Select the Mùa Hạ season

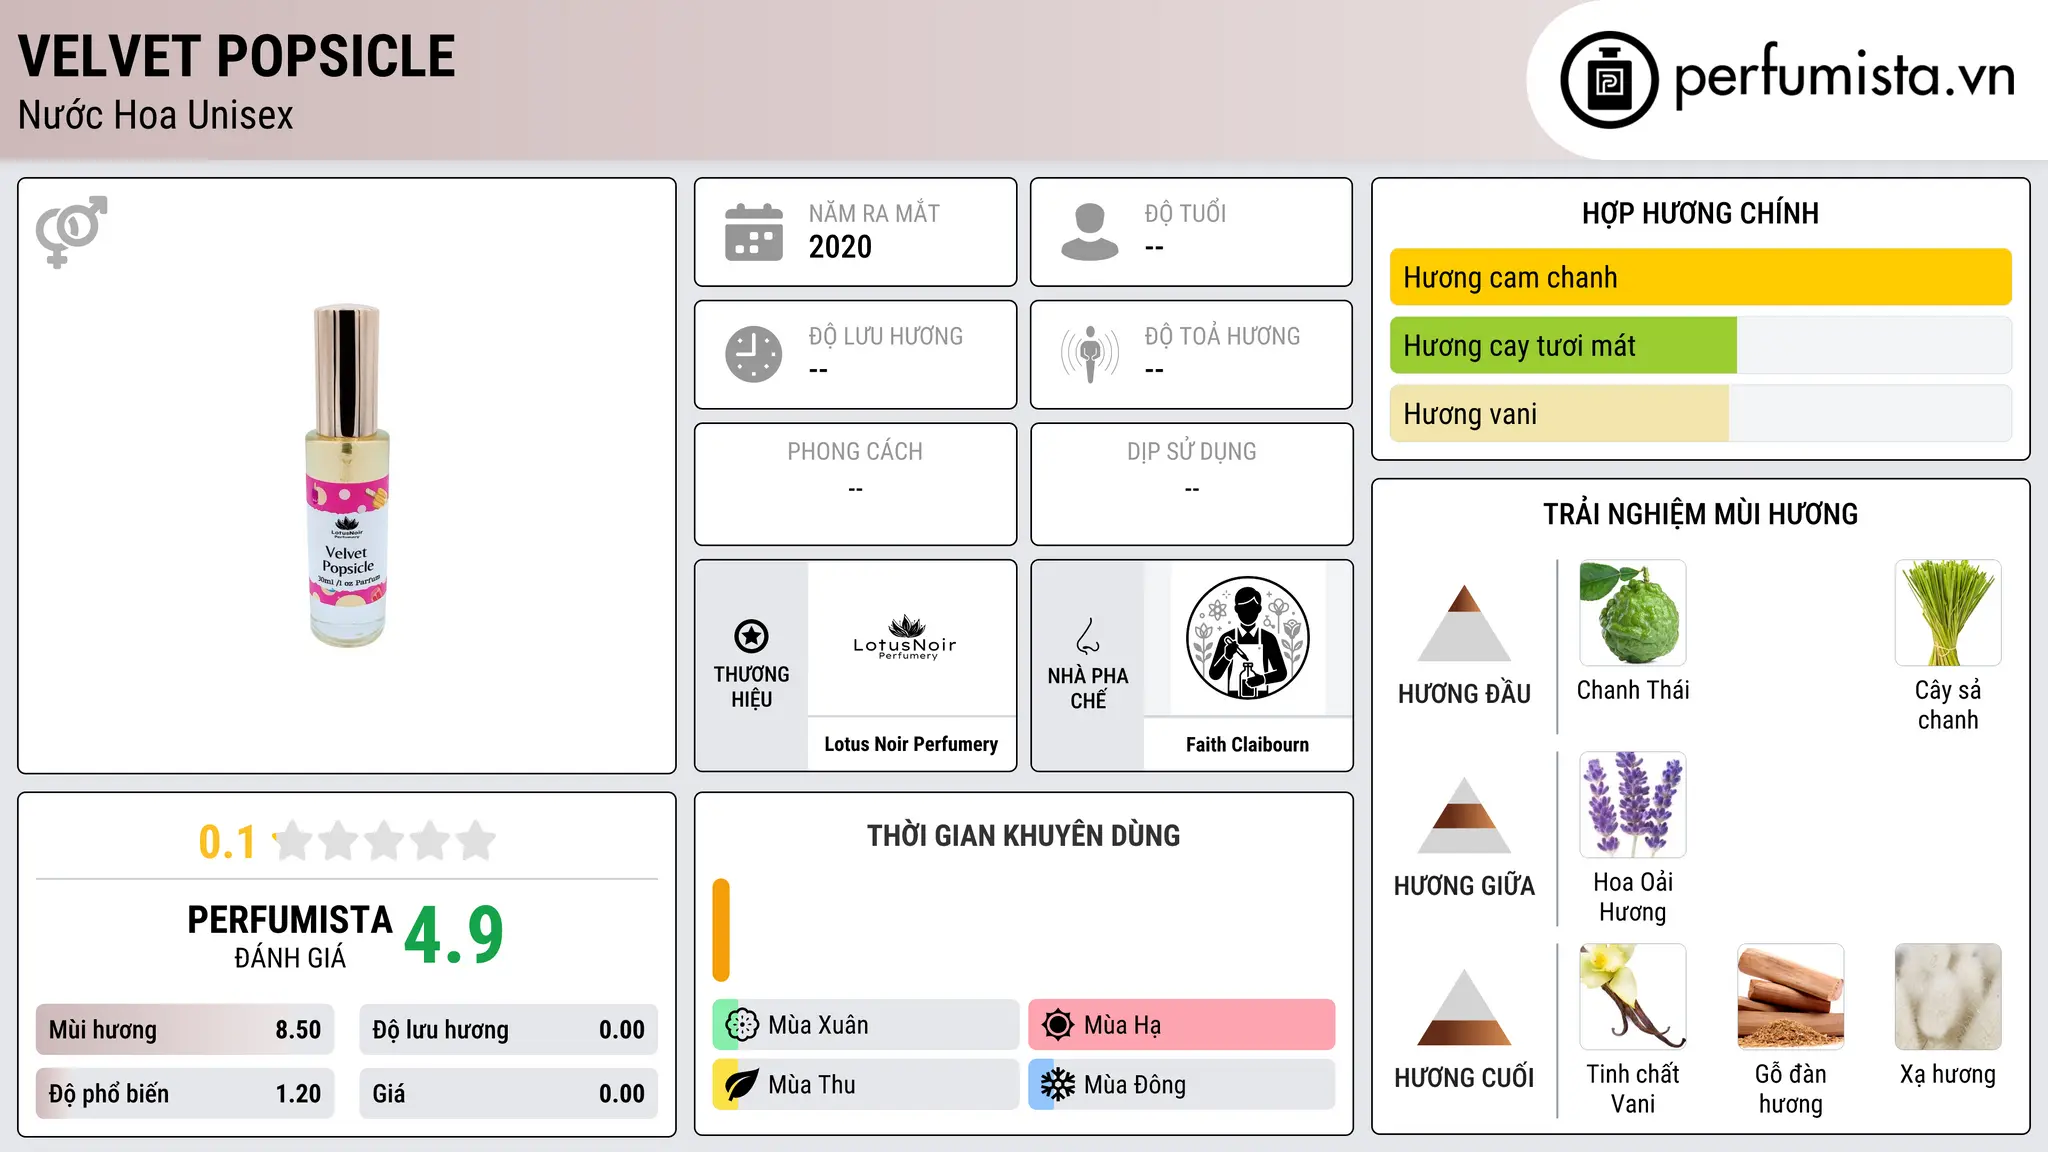click(x=1182, y=1025)
